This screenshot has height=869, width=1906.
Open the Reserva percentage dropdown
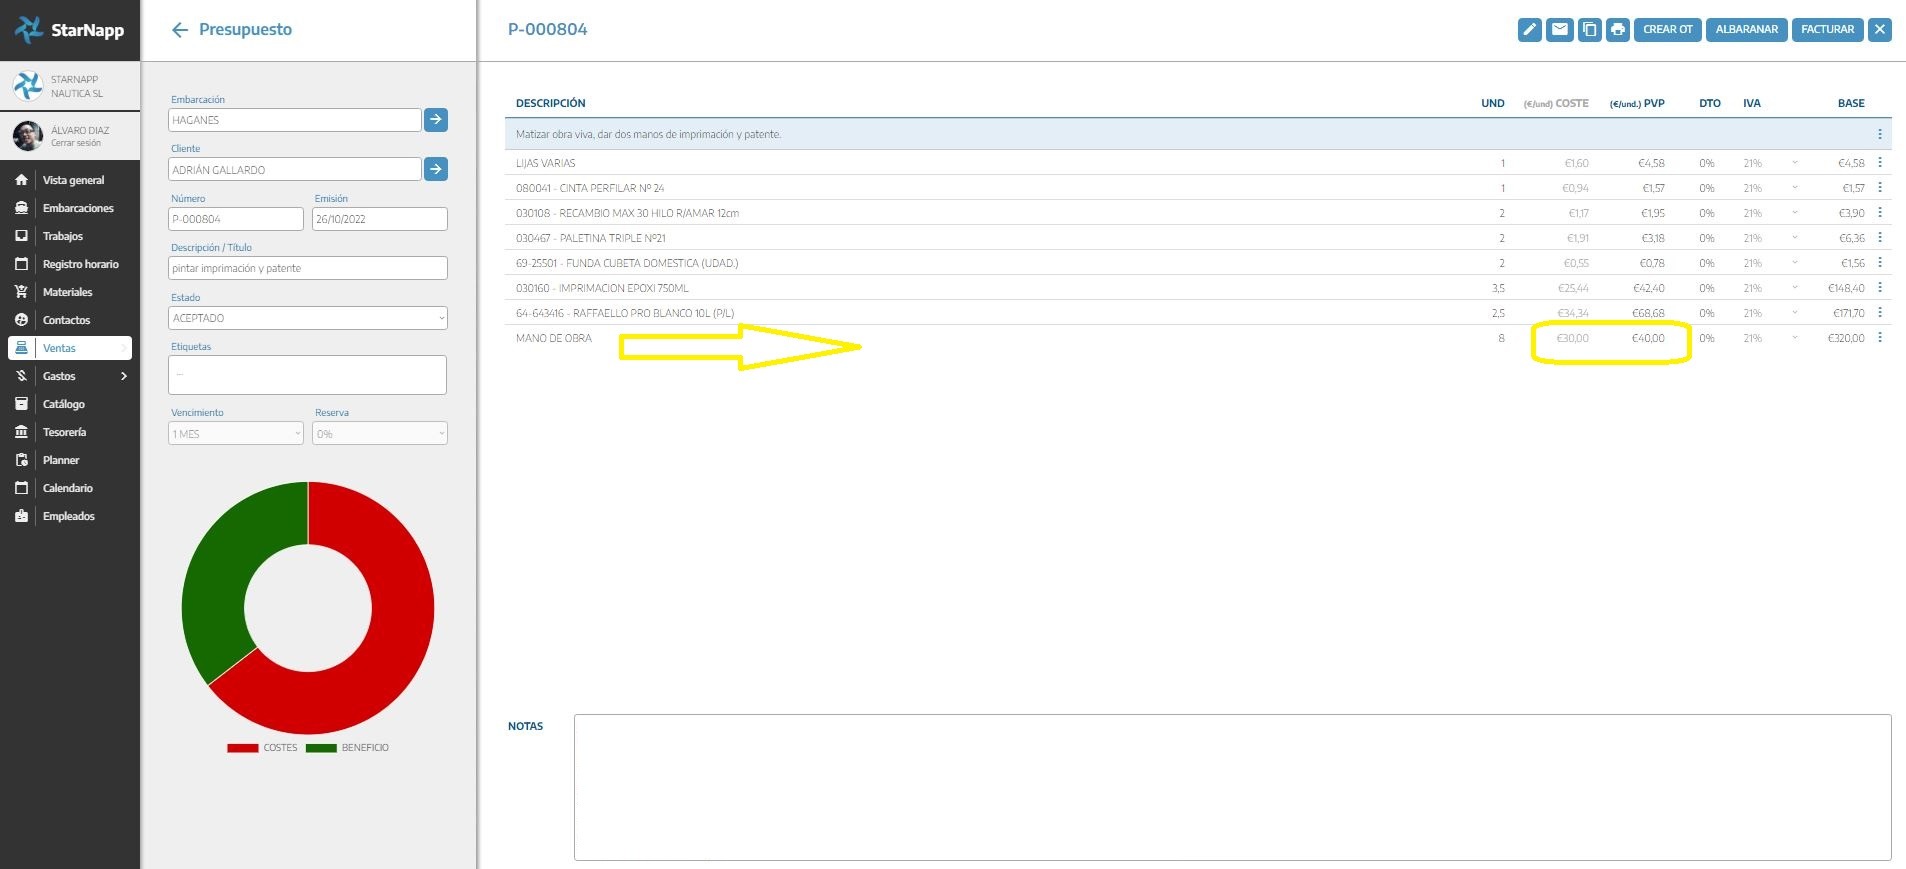[x=379, y=434]
